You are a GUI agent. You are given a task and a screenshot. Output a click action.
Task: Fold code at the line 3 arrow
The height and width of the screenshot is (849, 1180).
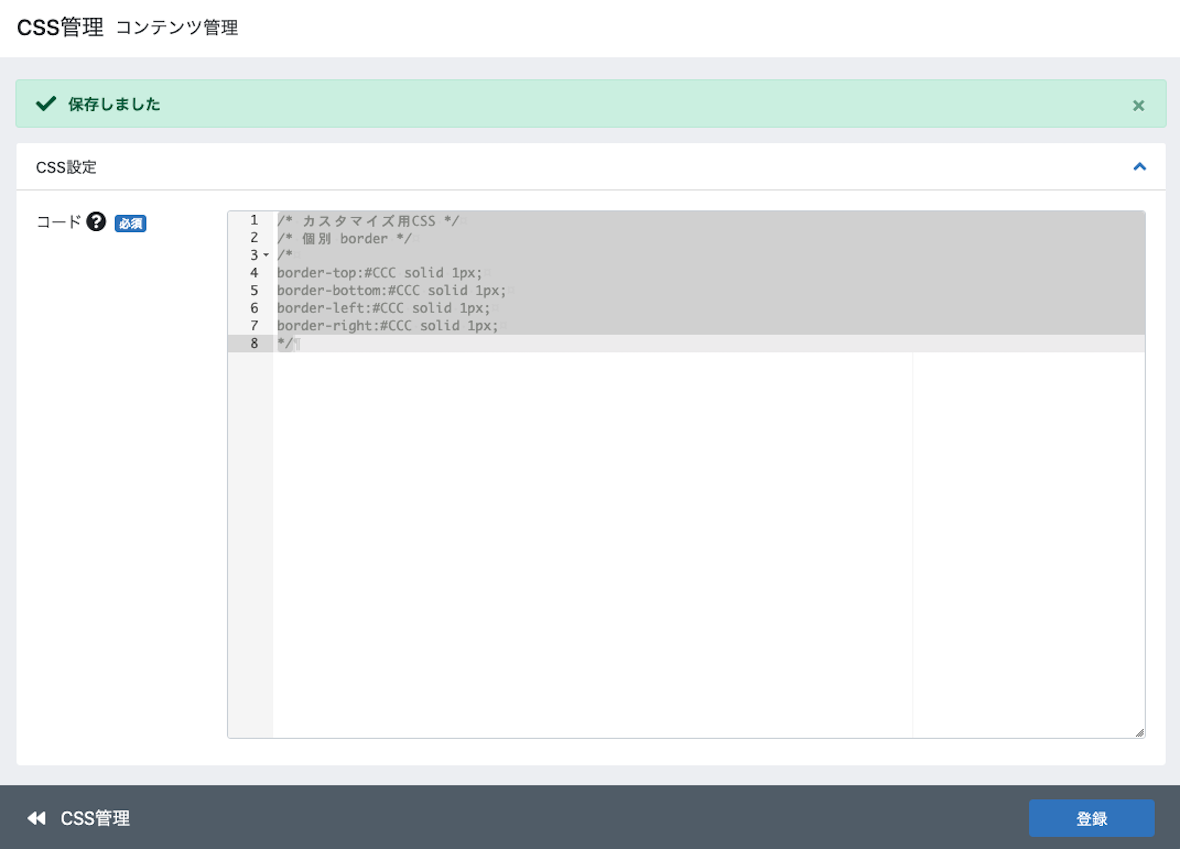coord(266,255)
